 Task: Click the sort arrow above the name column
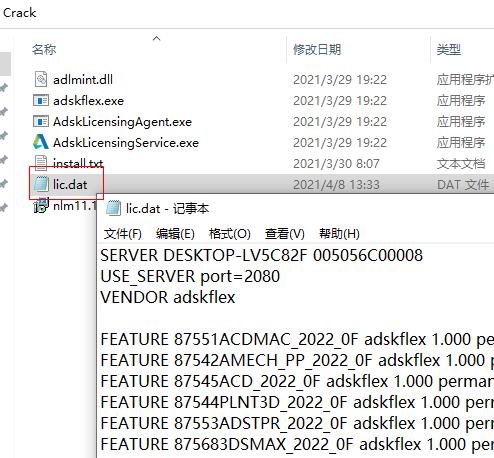pos(156,39)
